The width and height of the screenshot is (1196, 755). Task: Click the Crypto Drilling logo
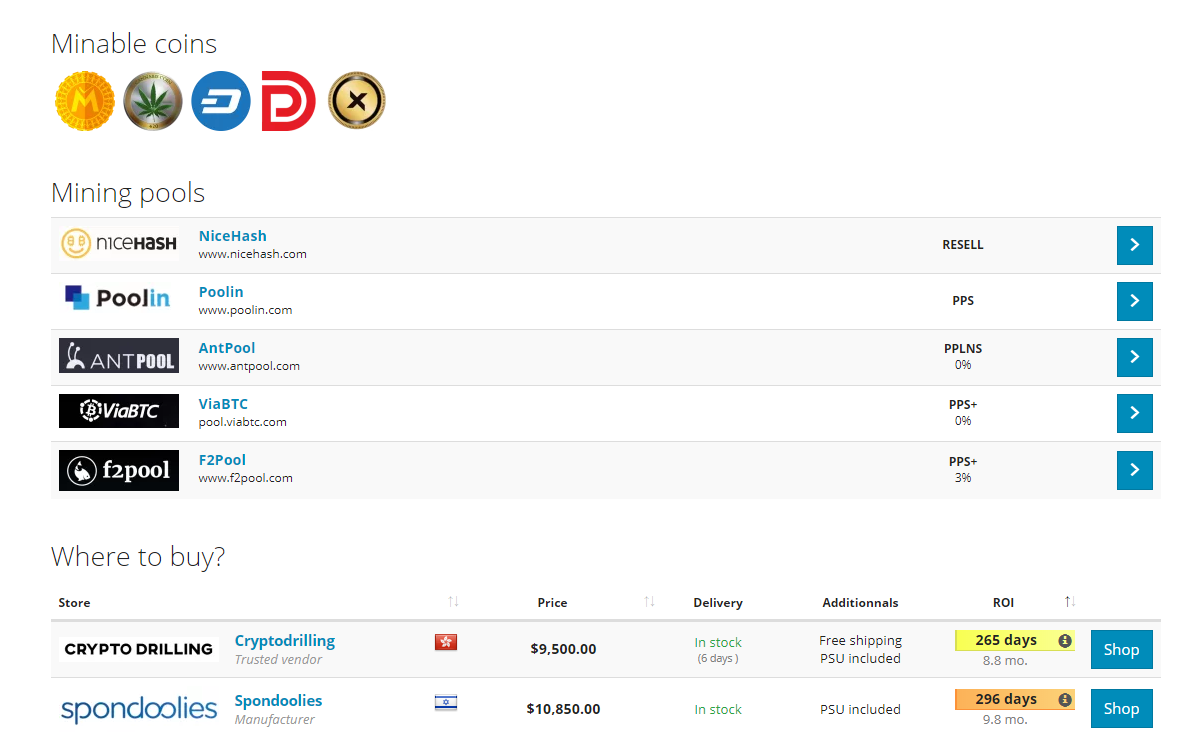tap(138, 649)
